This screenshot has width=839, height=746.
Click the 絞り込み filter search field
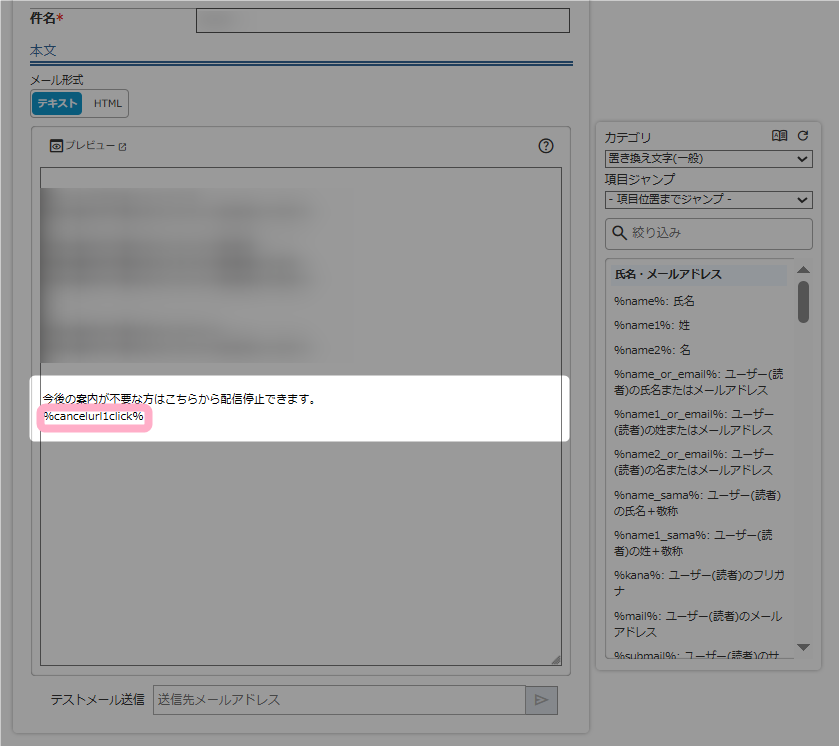point(708,233)
